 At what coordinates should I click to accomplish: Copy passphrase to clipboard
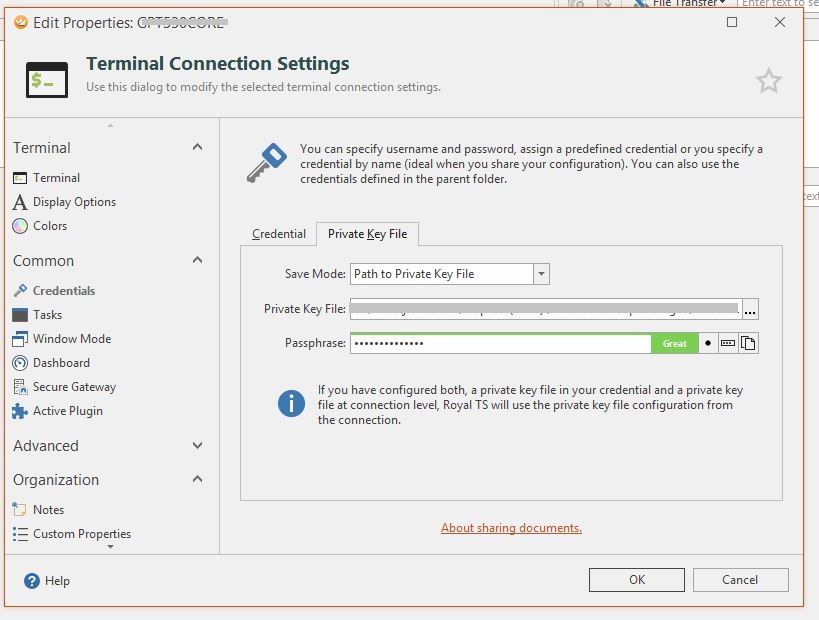748,343
